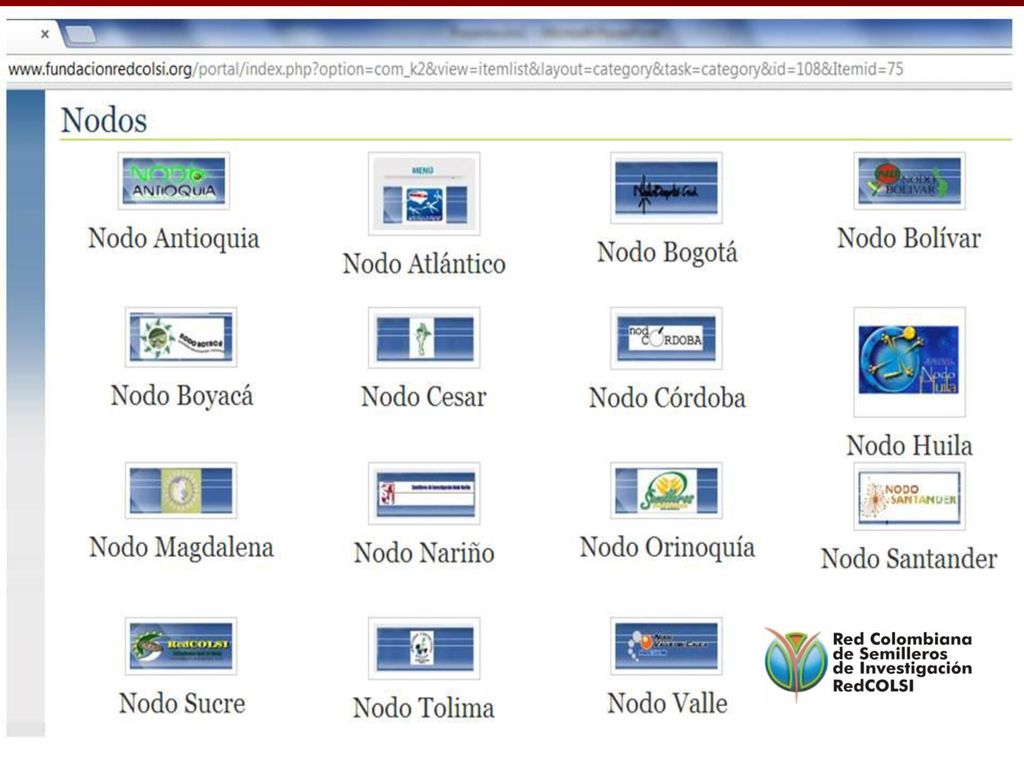The image size is (1024, 768).
Task: Open the Nodo Boyacá thumbnail image
Action: 181,337
